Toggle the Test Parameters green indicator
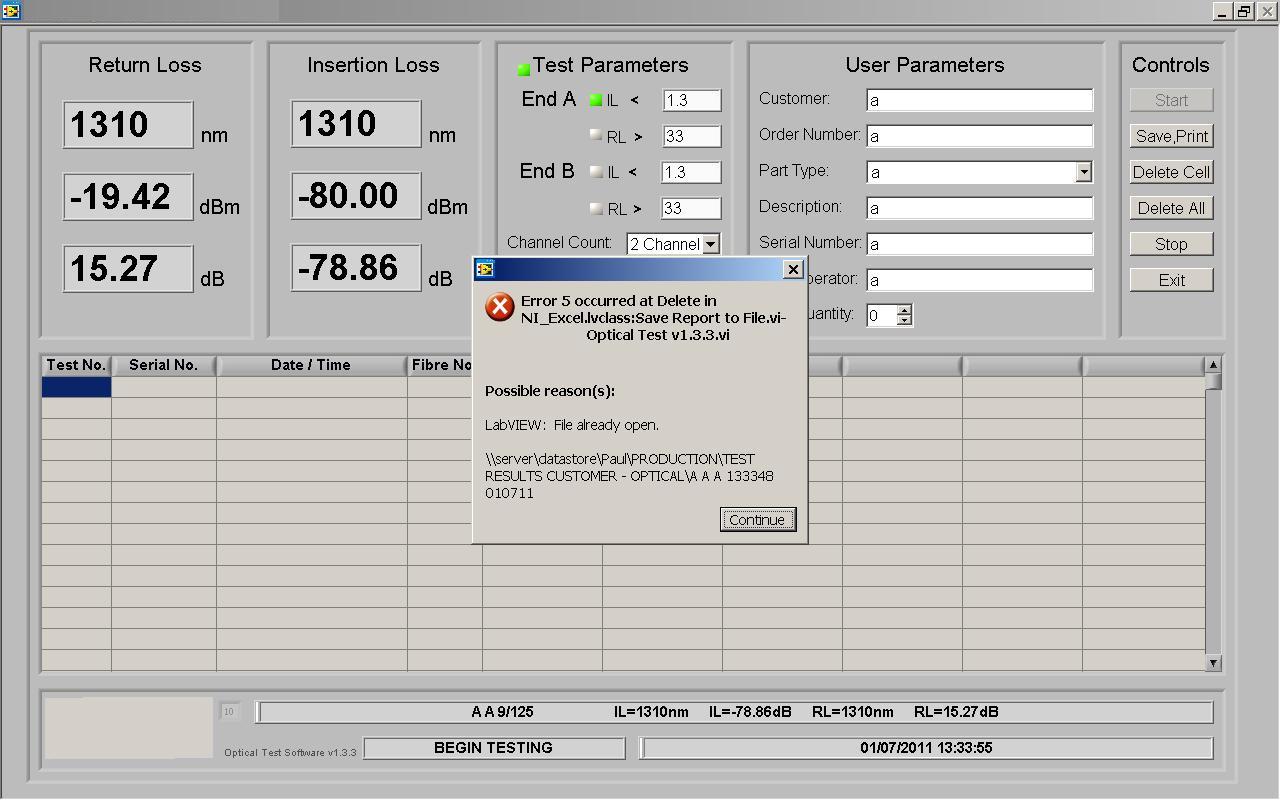The image size is (1280, 800). (523, 69)
